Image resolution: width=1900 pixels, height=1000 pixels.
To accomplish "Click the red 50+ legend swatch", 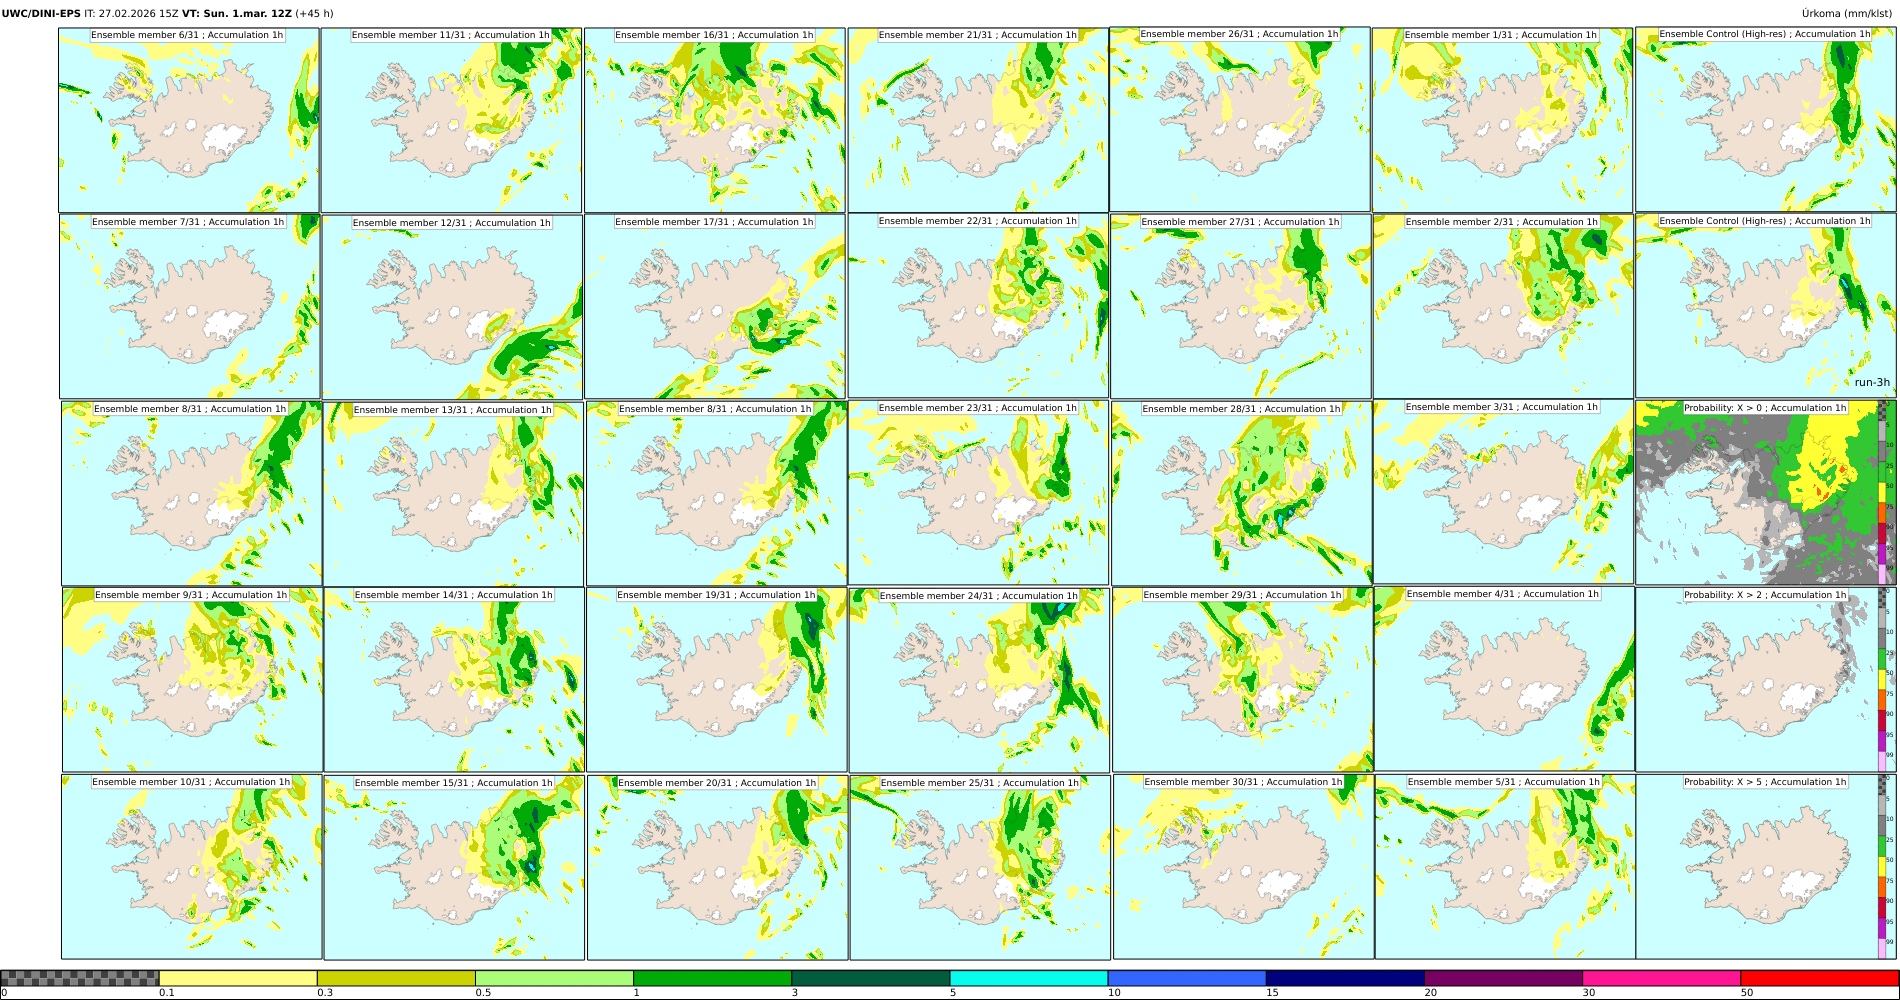I will [x=1820, y=978].
